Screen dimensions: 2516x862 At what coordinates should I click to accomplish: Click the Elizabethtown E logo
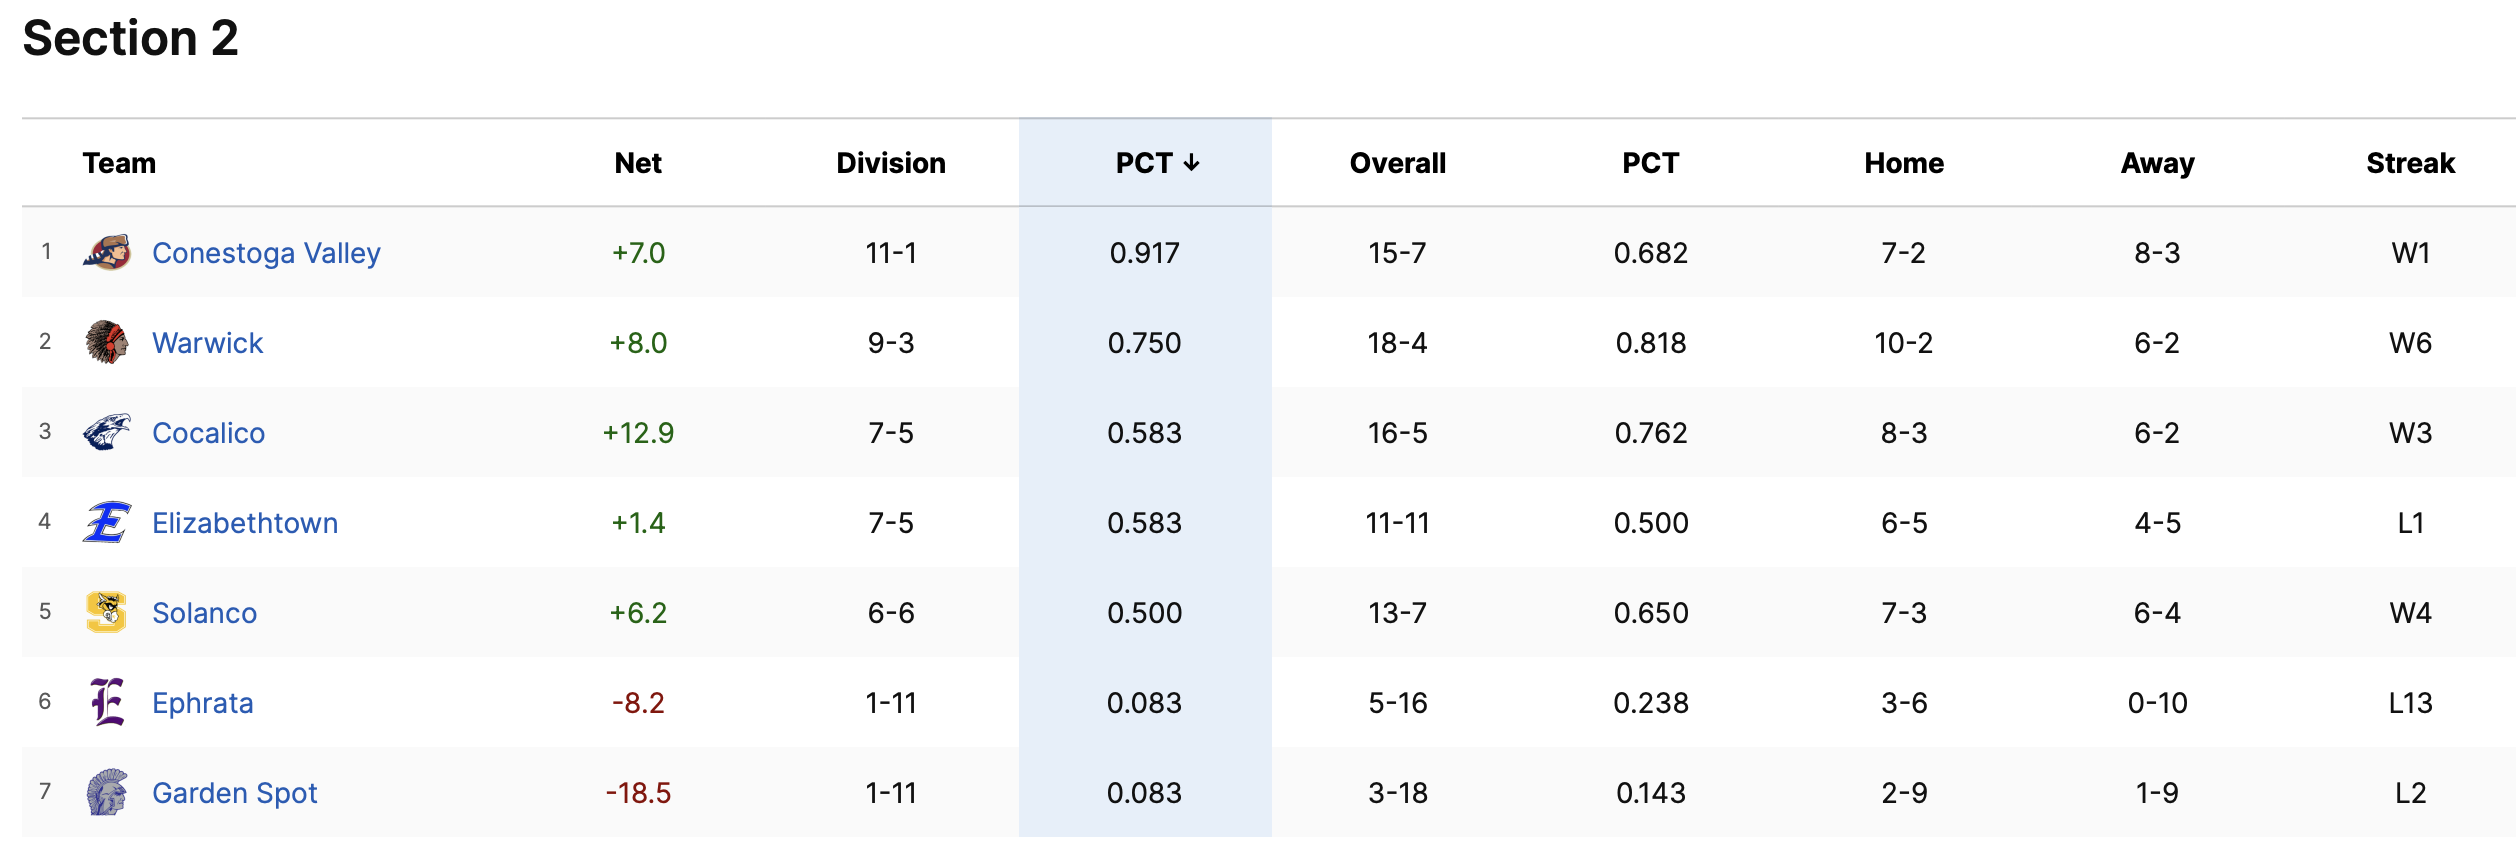click(107, 523)
